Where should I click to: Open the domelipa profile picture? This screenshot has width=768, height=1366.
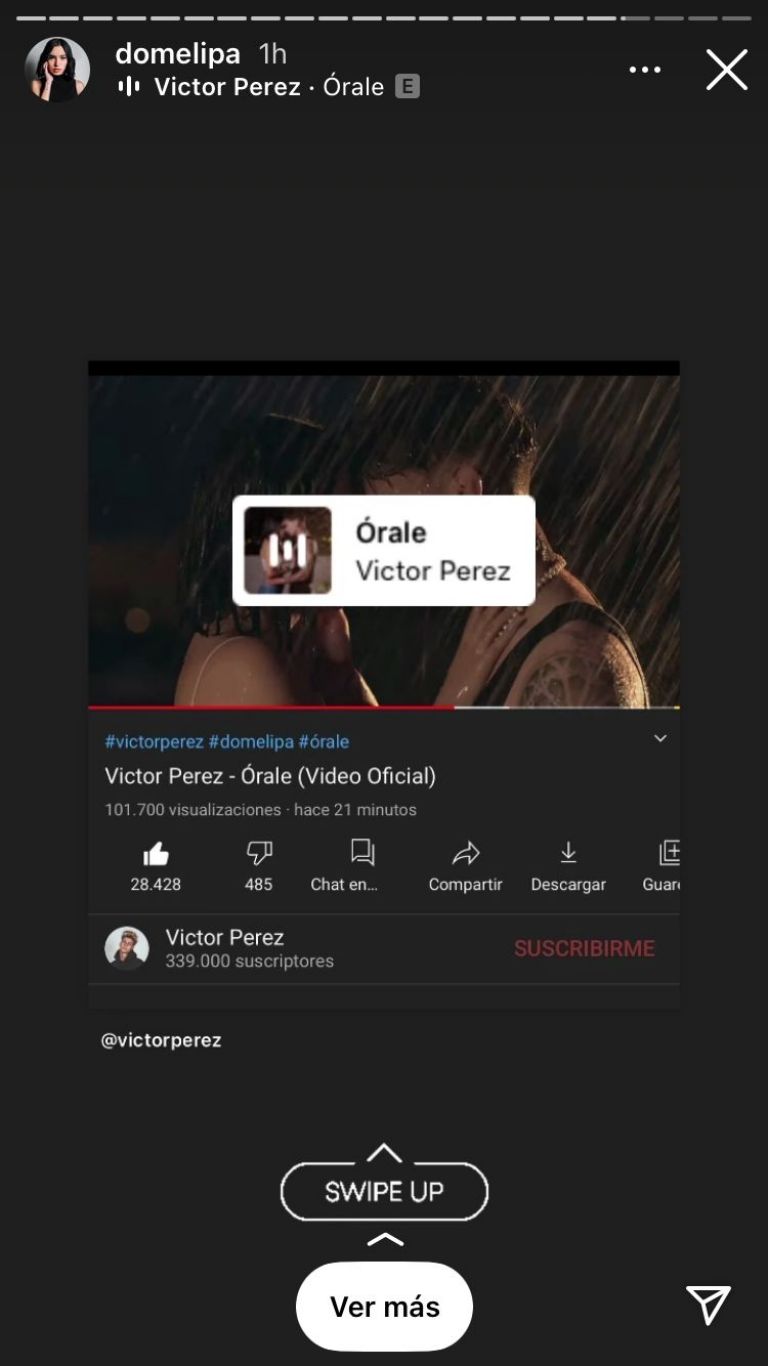pyautogui.click(x=57, y=70)
